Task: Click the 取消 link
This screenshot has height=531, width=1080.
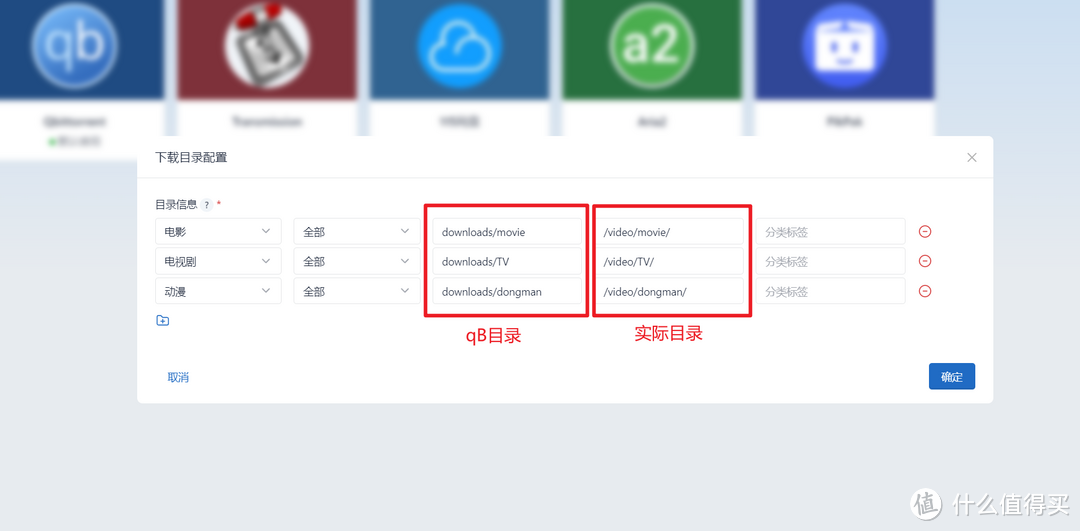Action: click(x=178, y=377)
